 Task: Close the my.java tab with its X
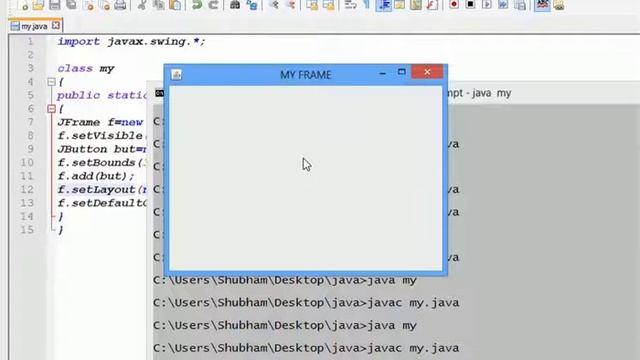coord(56,26)
